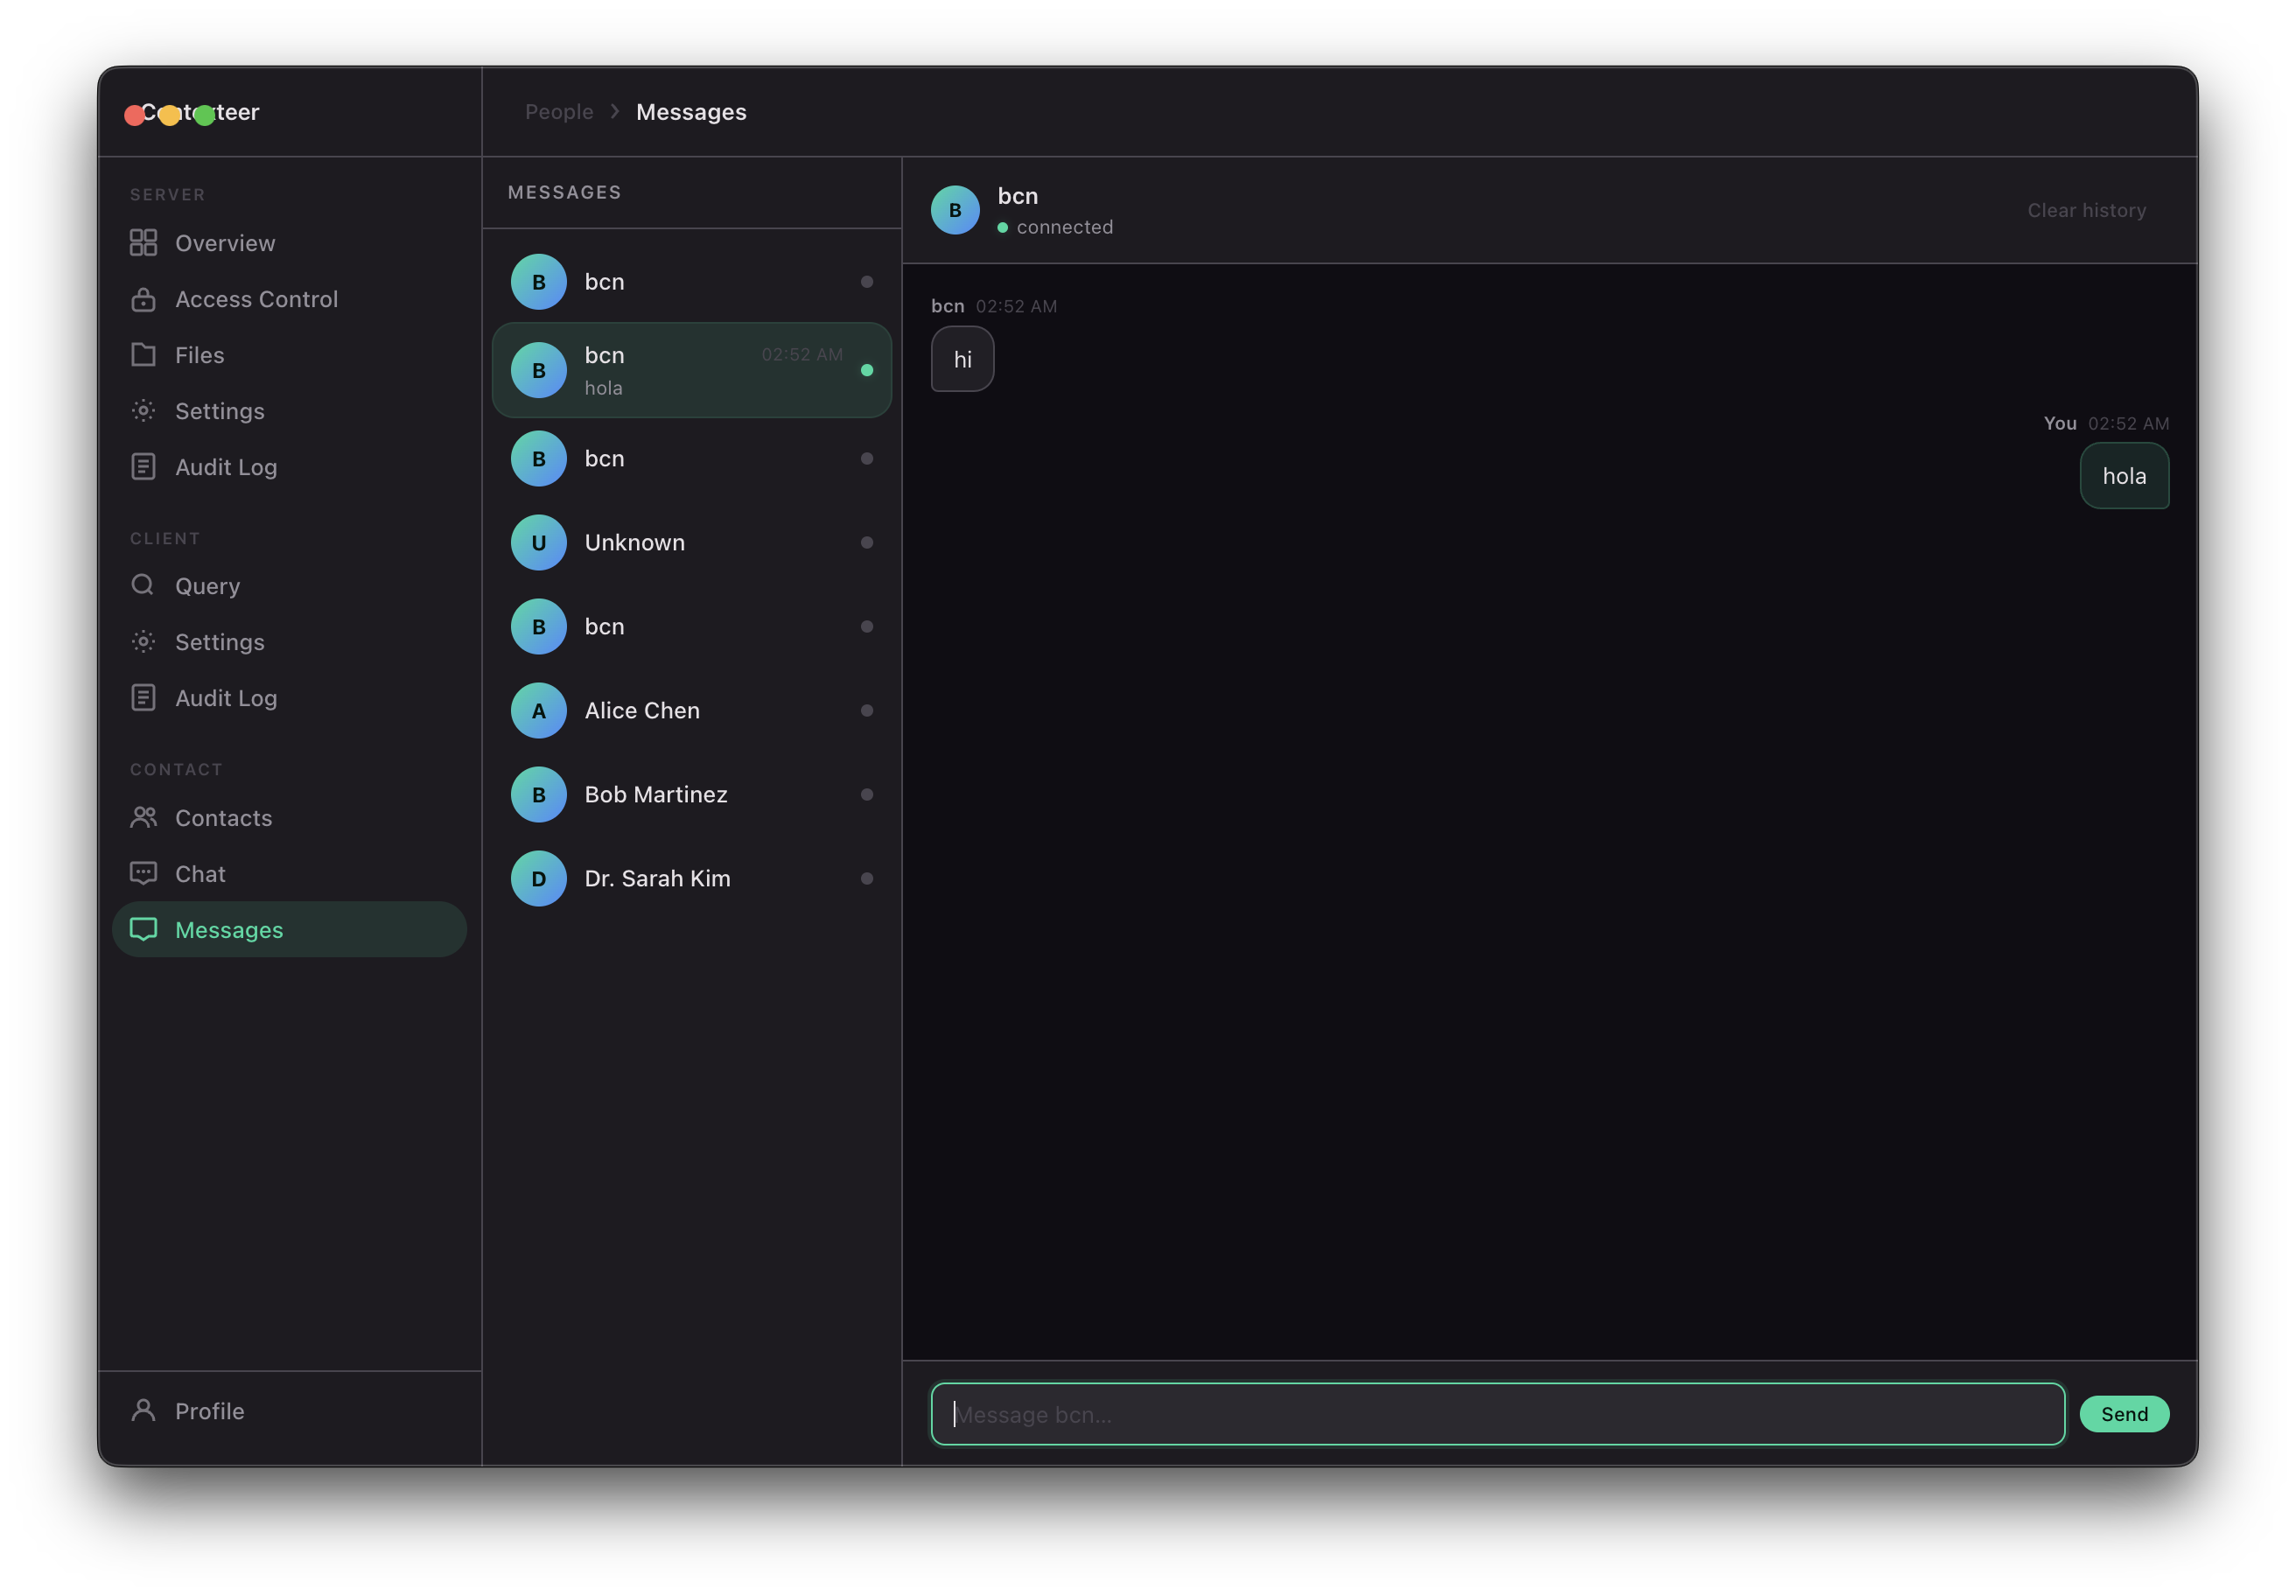This screenshot has height=1596, width=2296.
Task: Open Contacts via the people icon
Action: [143, 818]
